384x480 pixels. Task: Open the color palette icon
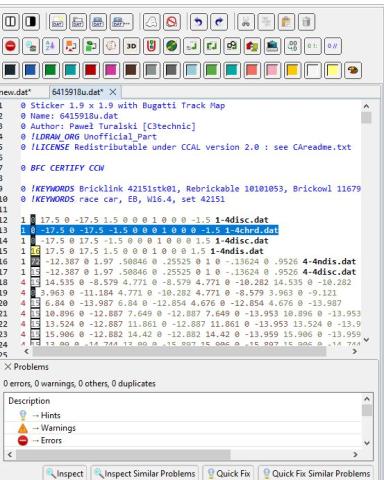click(x=353, y=70)
